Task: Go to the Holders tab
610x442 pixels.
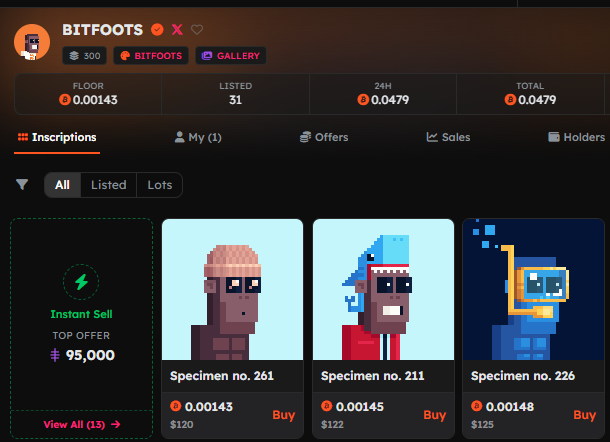Action: [577, 137]
